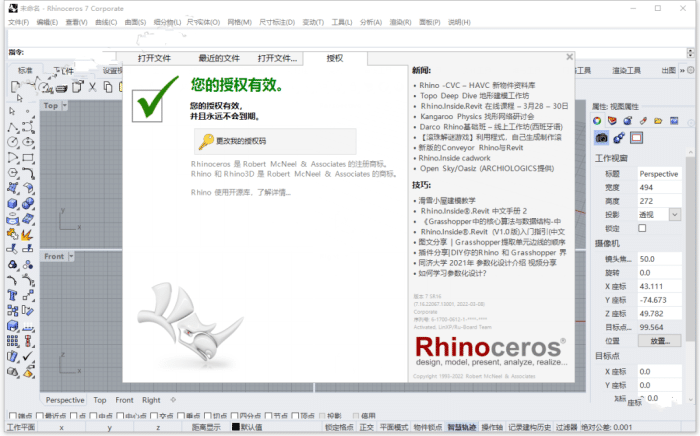Enable the 切点 object snap checkbox
Viewport: 700px width, 436px height.
tap(208, 416)
